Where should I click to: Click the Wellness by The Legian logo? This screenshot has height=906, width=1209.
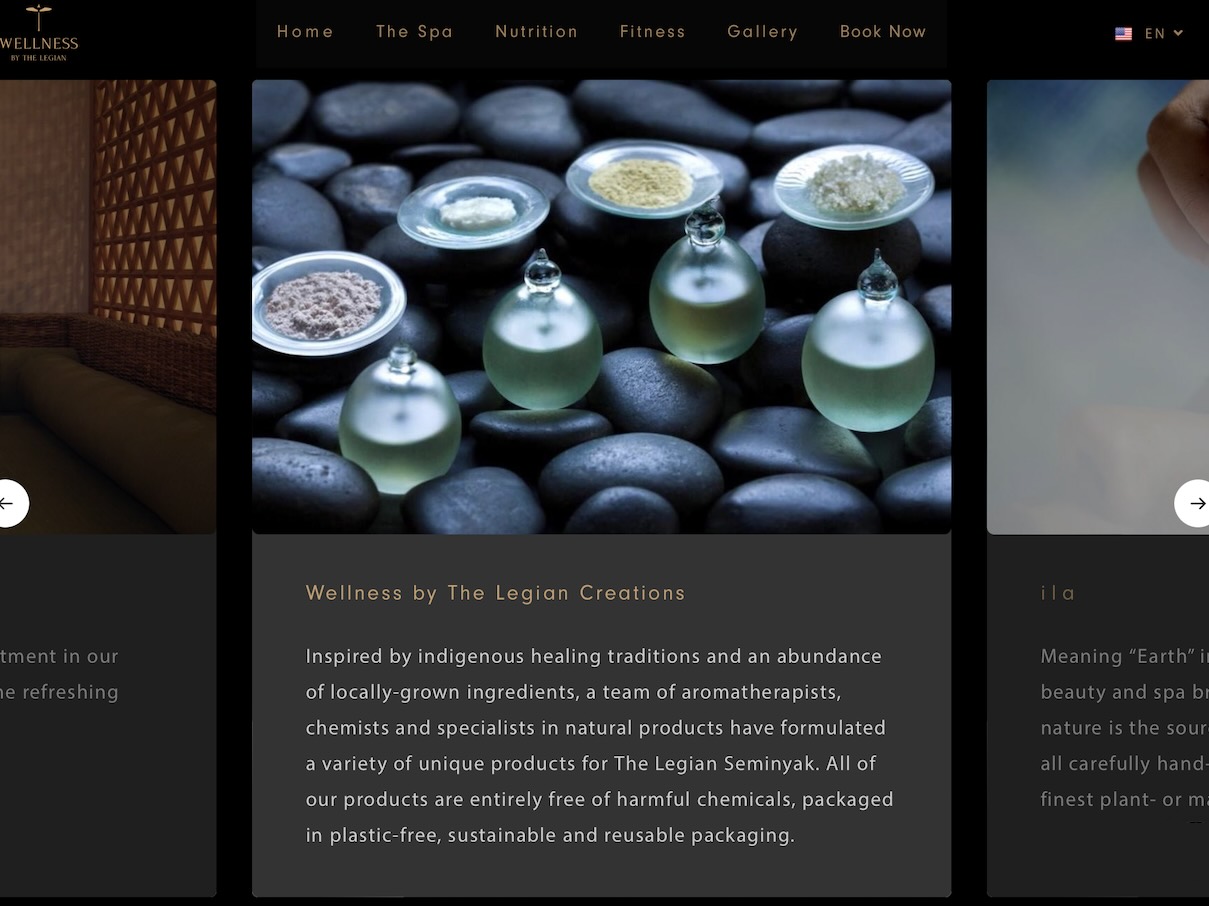tap(37, 33)
